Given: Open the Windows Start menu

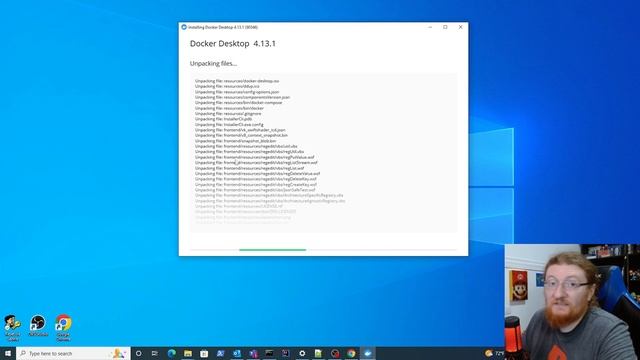Looking at the screenshot, I should tap(8, 353).
